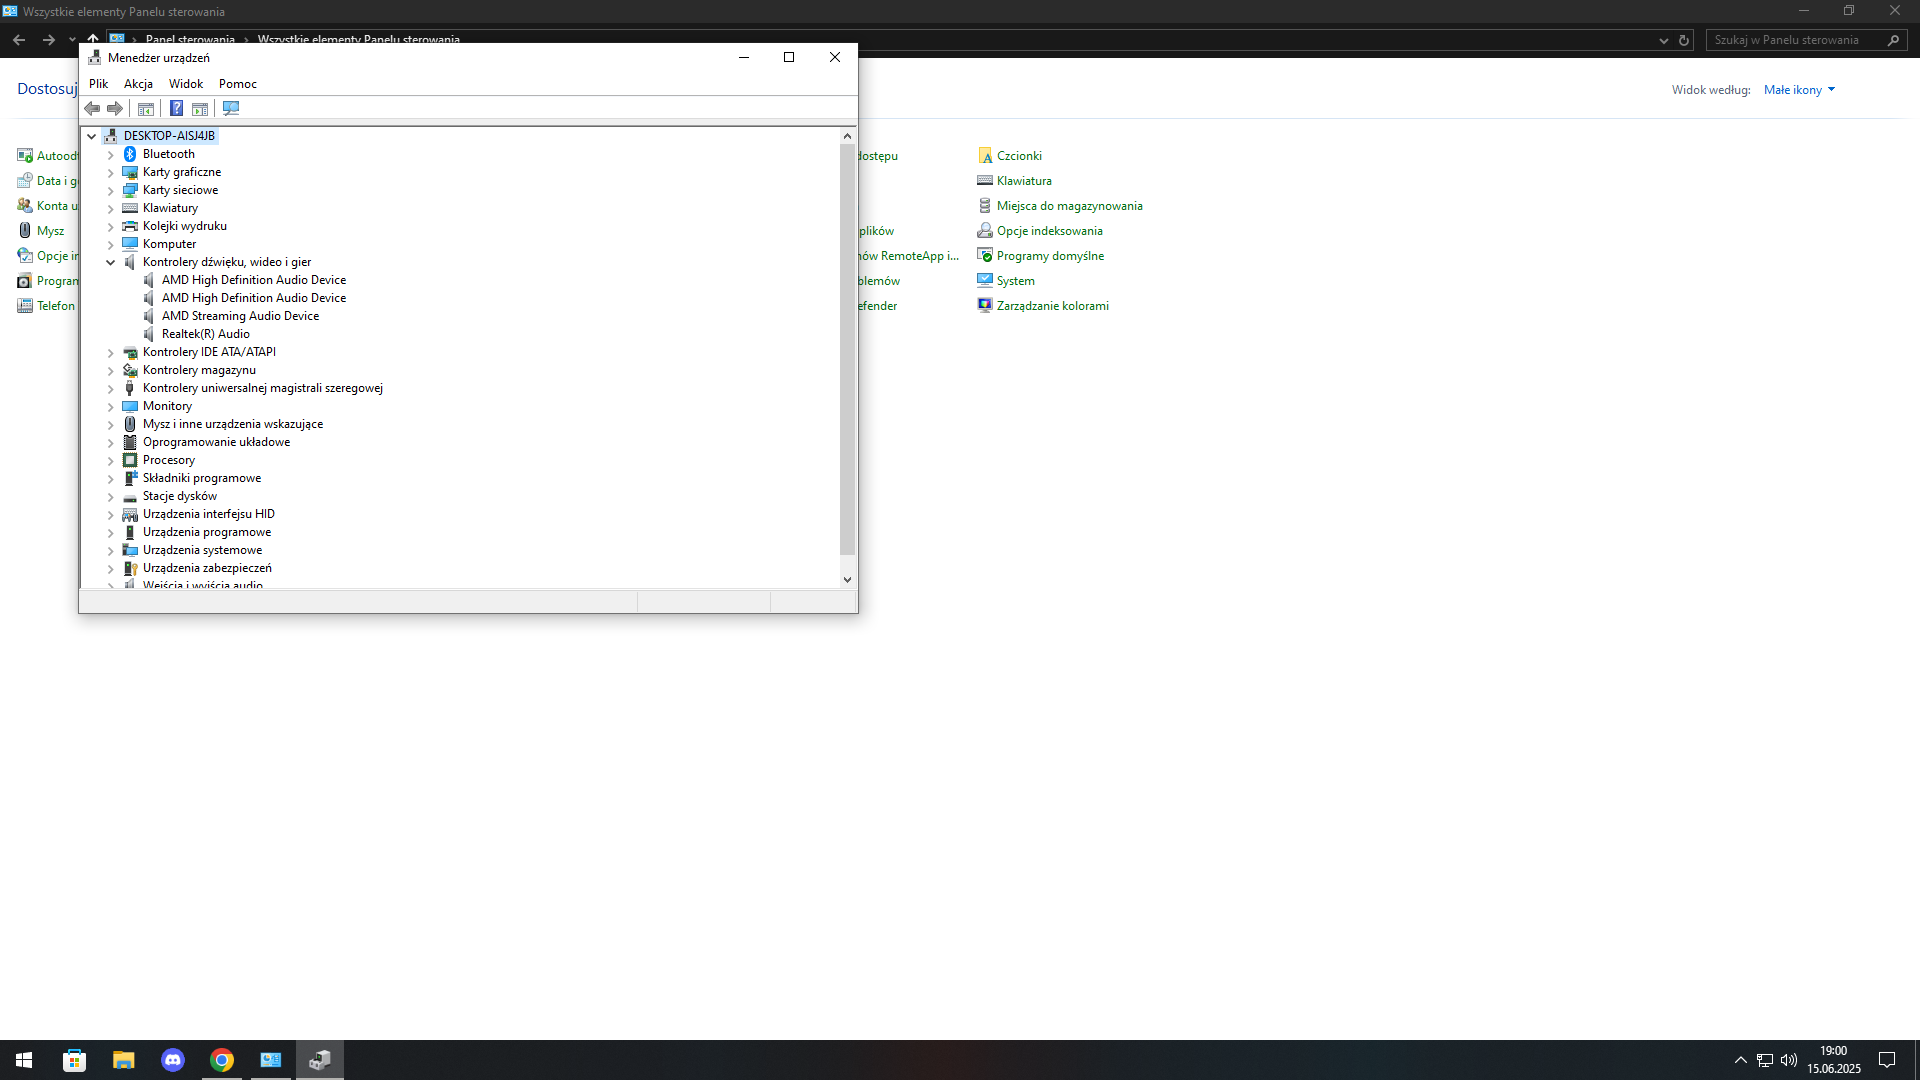Open Mysz in the Control Panel list

(50, 231)
